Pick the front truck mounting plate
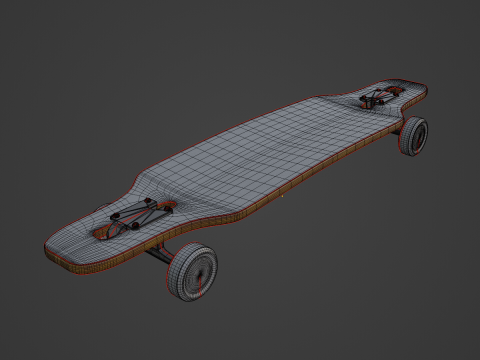Viewport: 480px width, 360px height. coord(141,214)
